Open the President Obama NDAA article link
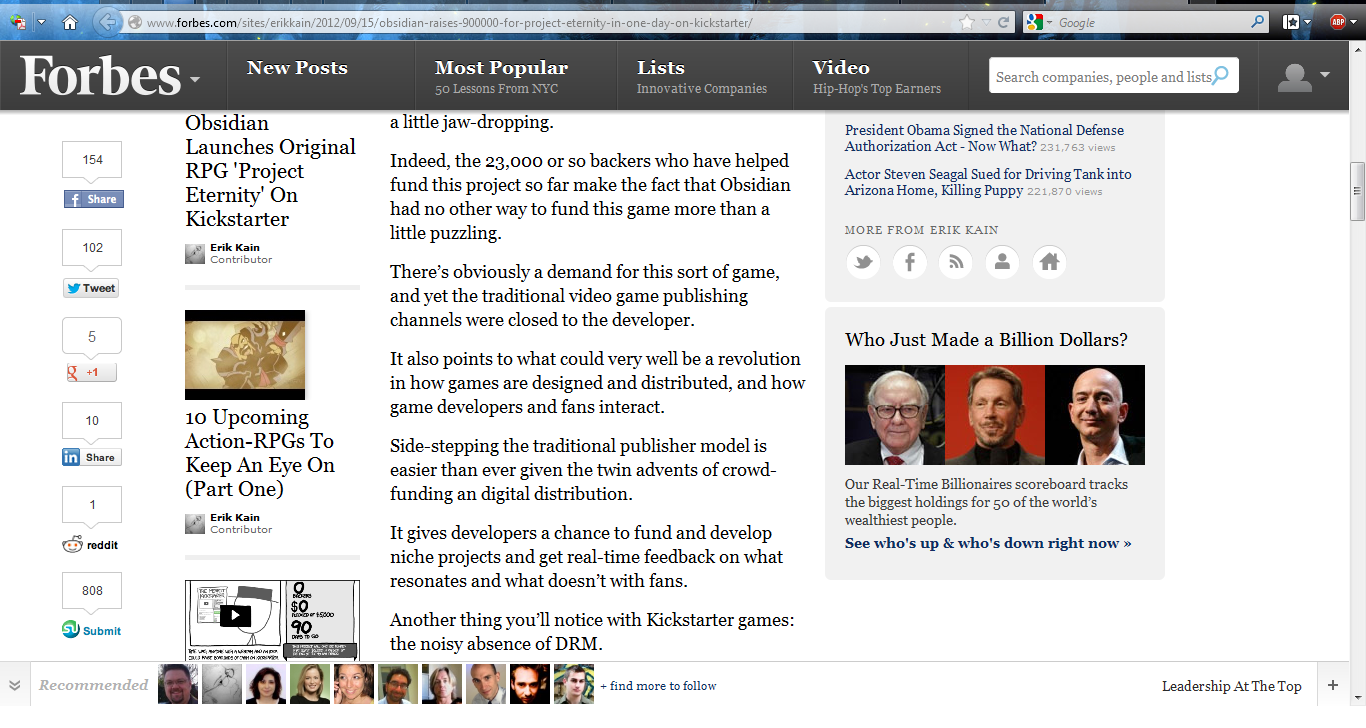The width and height of the screenshot is (1366, 728). click(984, 138)
